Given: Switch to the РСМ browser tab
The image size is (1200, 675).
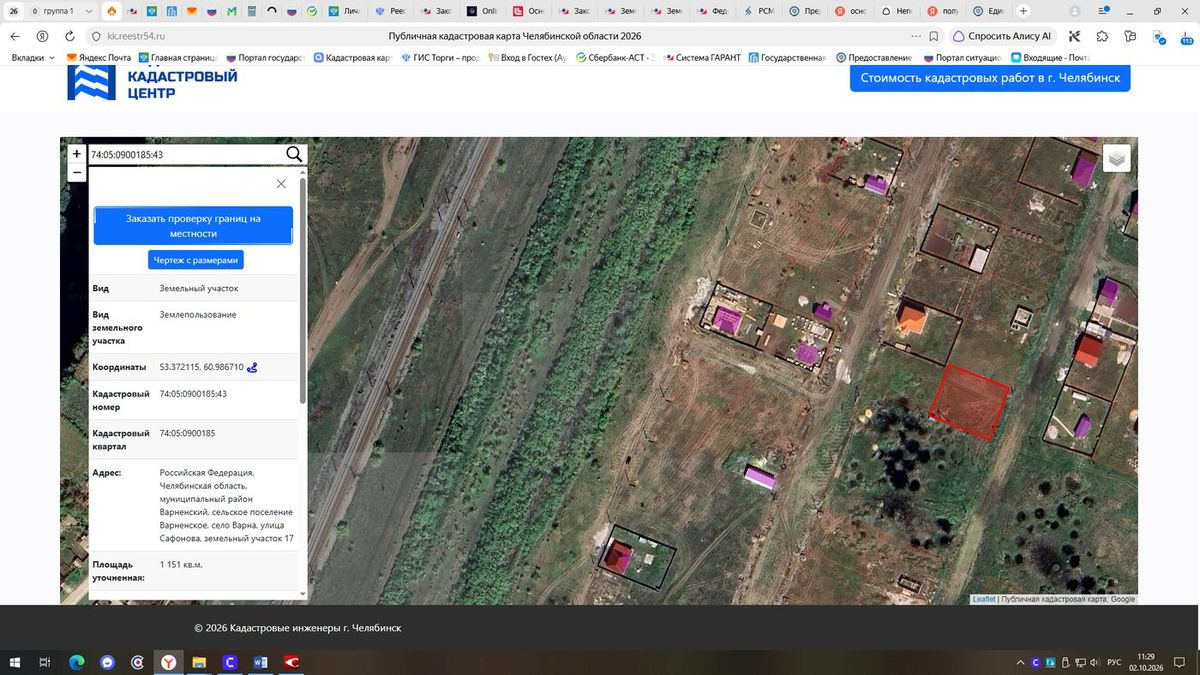Looking at the screenshot, I should (760, 11).
